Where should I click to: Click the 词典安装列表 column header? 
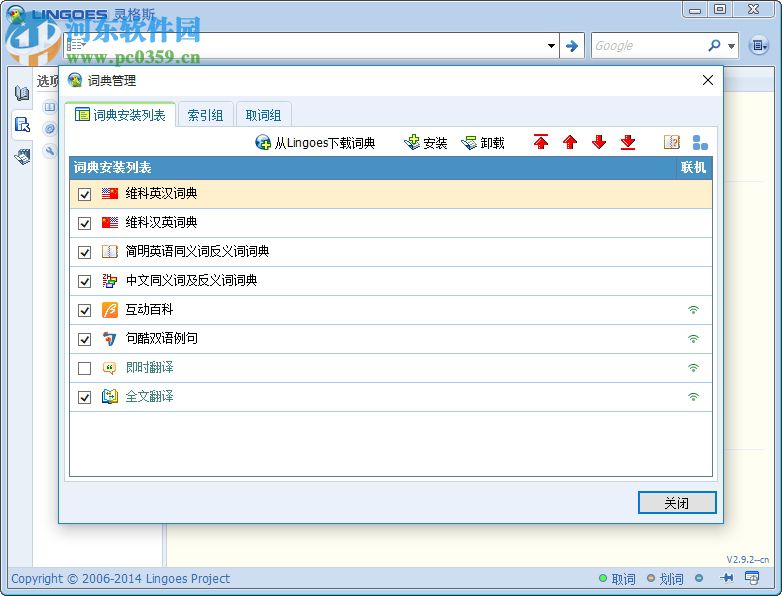tap(373, 168)
